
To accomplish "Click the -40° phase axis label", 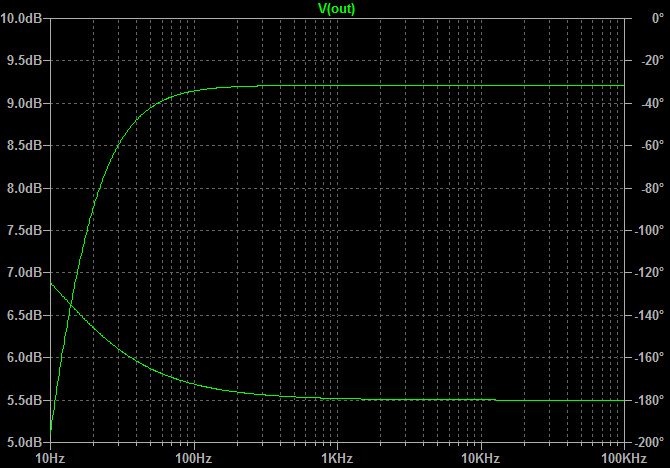I will point(653,103).
